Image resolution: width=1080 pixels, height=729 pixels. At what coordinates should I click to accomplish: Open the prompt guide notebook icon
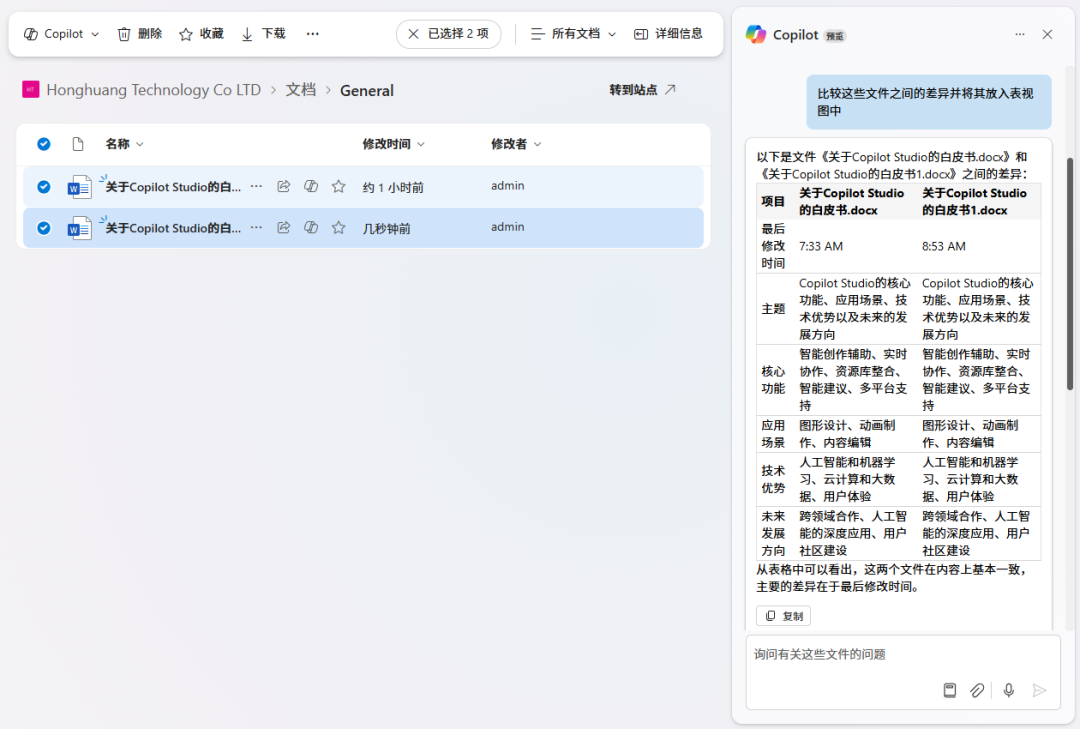[x=950, y=690]
